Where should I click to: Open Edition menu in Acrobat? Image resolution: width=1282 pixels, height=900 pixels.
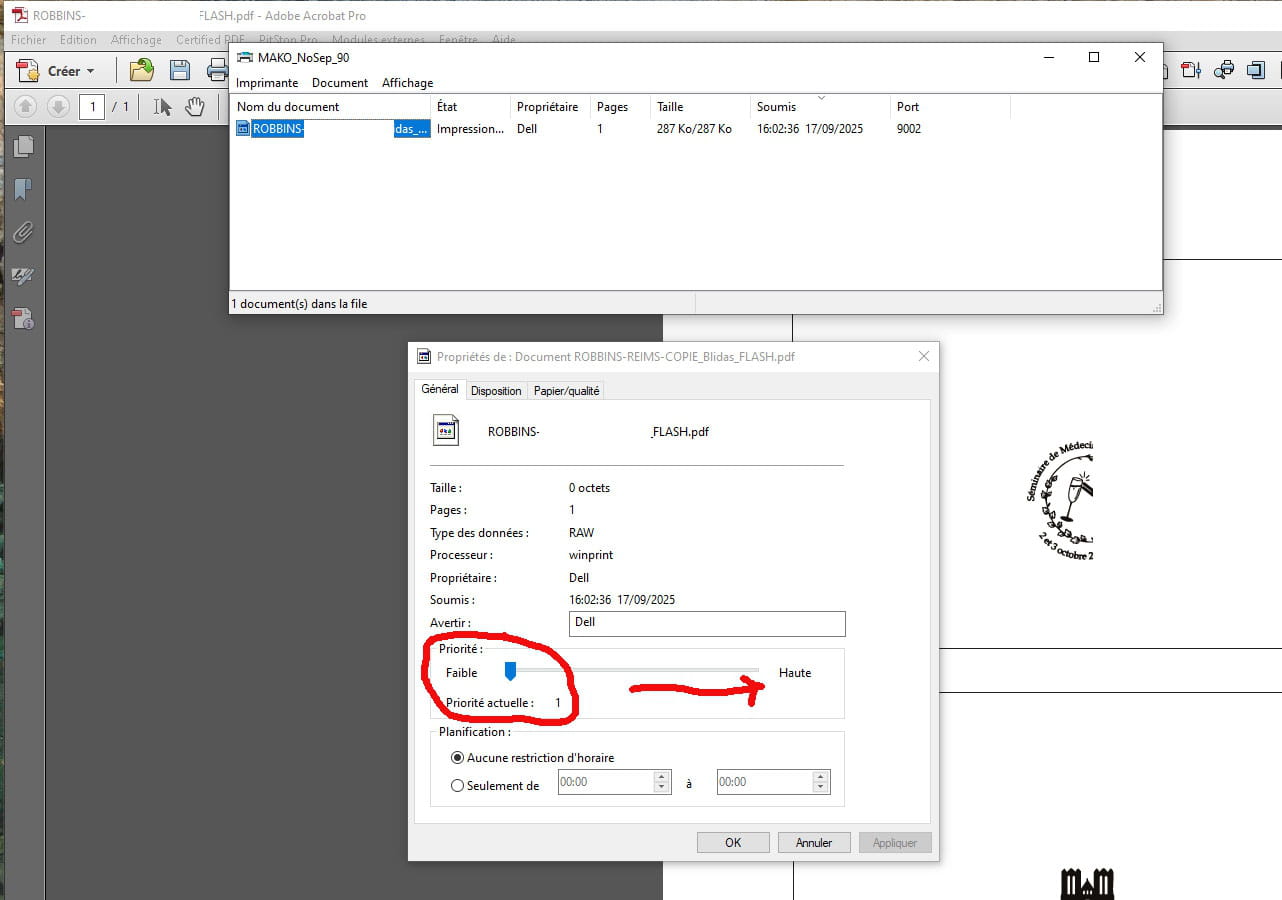78,40
